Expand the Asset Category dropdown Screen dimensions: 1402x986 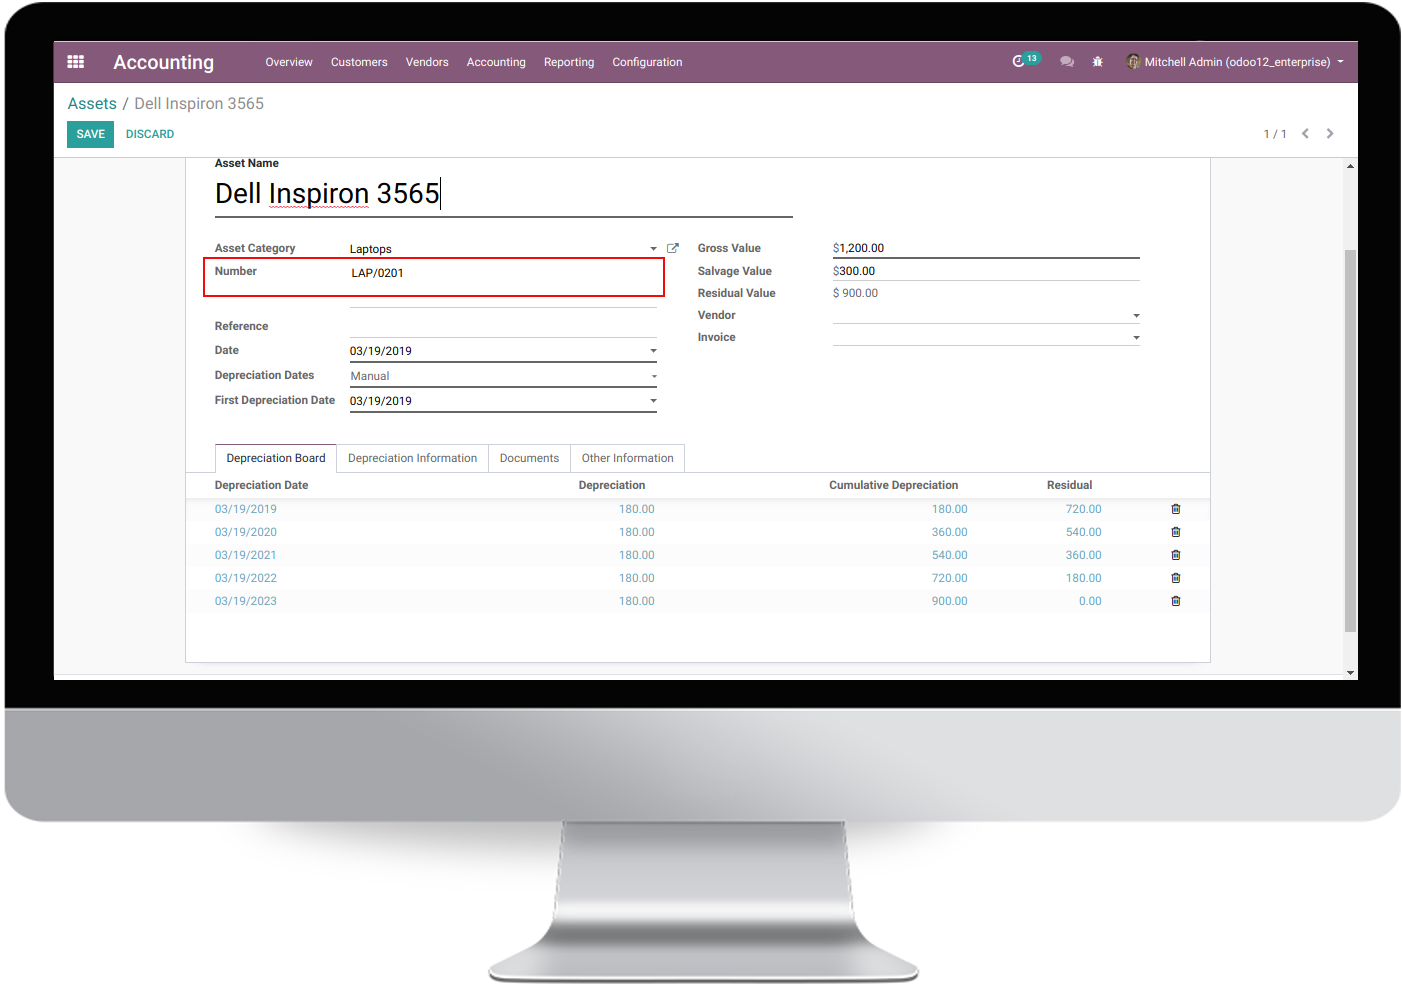(653, 249)
